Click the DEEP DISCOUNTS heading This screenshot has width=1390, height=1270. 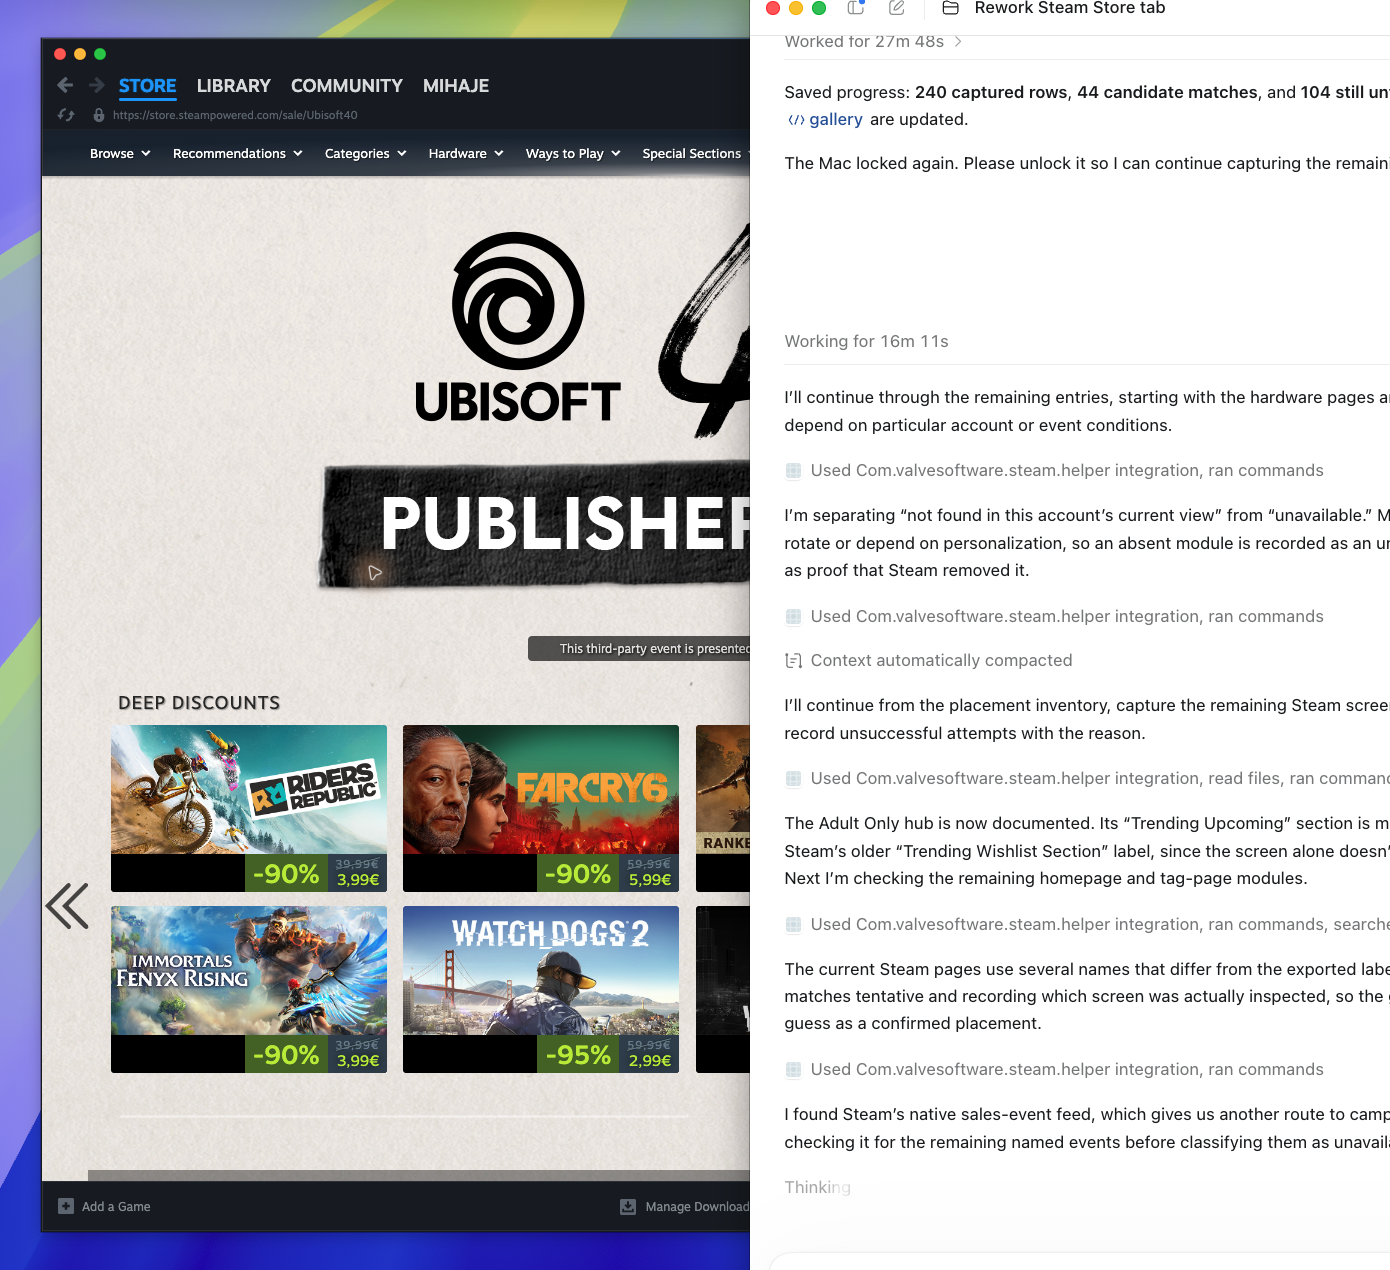click(199, 703)
